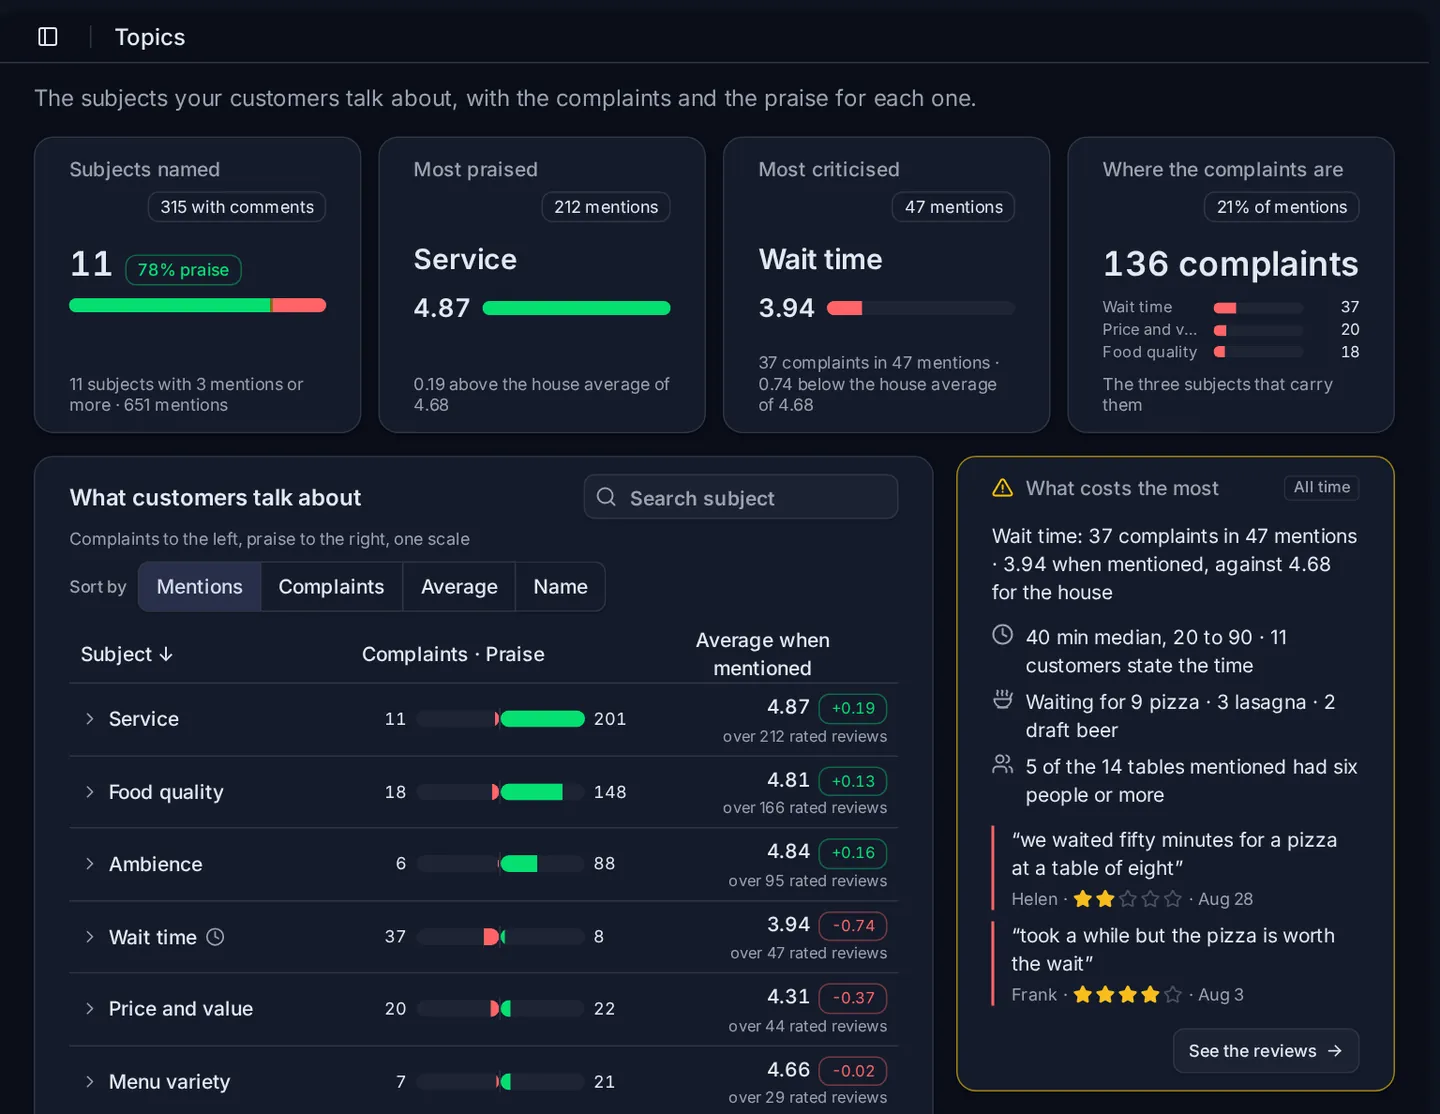The image size is (1440, 1114).
Task: Click the warning triangle icon beside What costs the most
Action: (1002, 488)
